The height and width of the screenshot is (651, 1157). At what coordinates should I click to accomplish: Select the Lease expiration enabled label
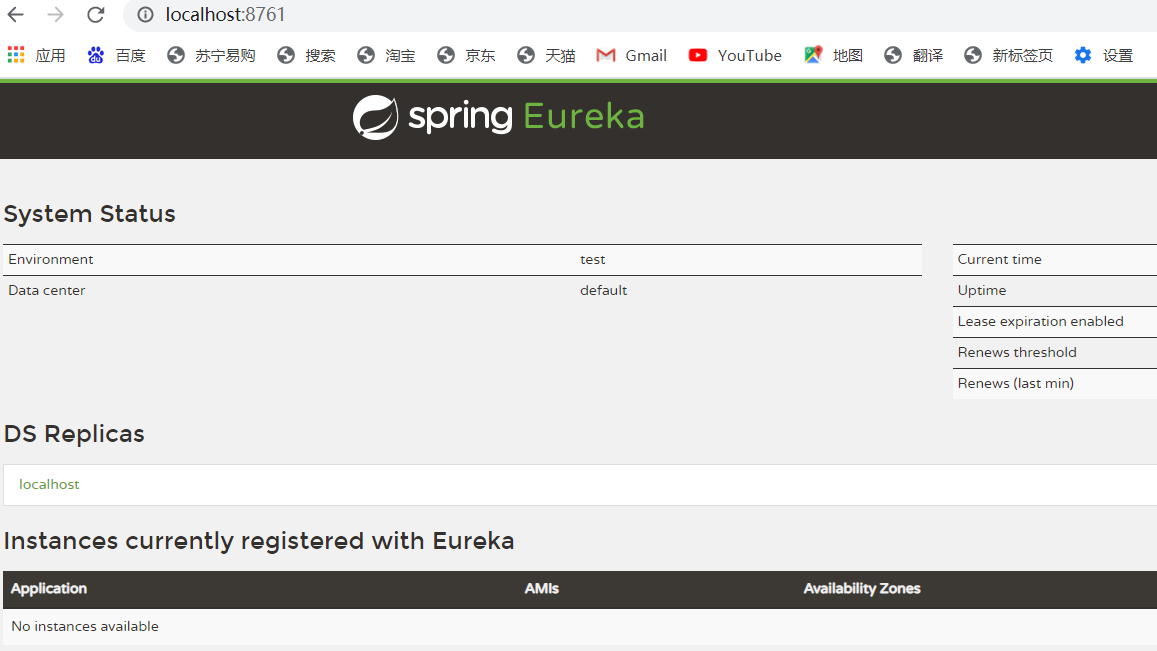(x=1040, y=321)
